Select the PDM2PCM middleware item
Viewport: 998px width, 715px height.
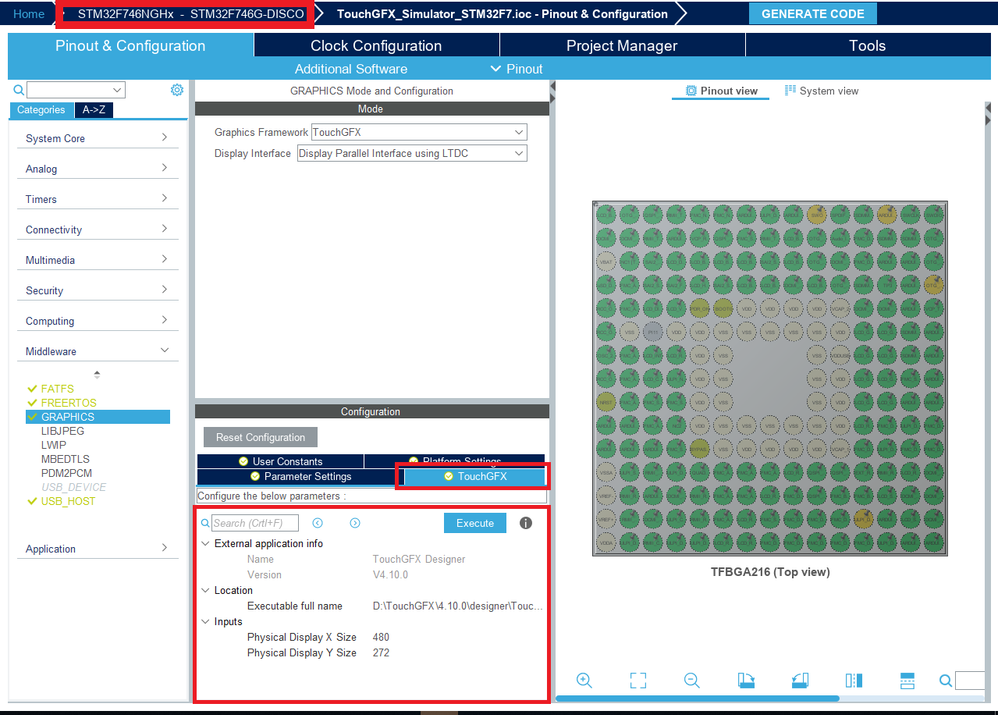point(66,473)
